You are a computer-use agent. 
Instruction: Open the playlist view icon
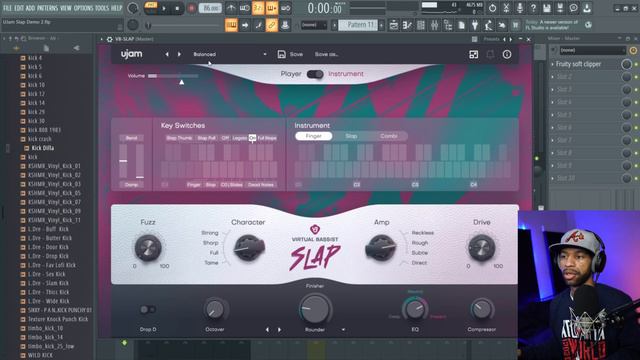(x=393, y=25)
